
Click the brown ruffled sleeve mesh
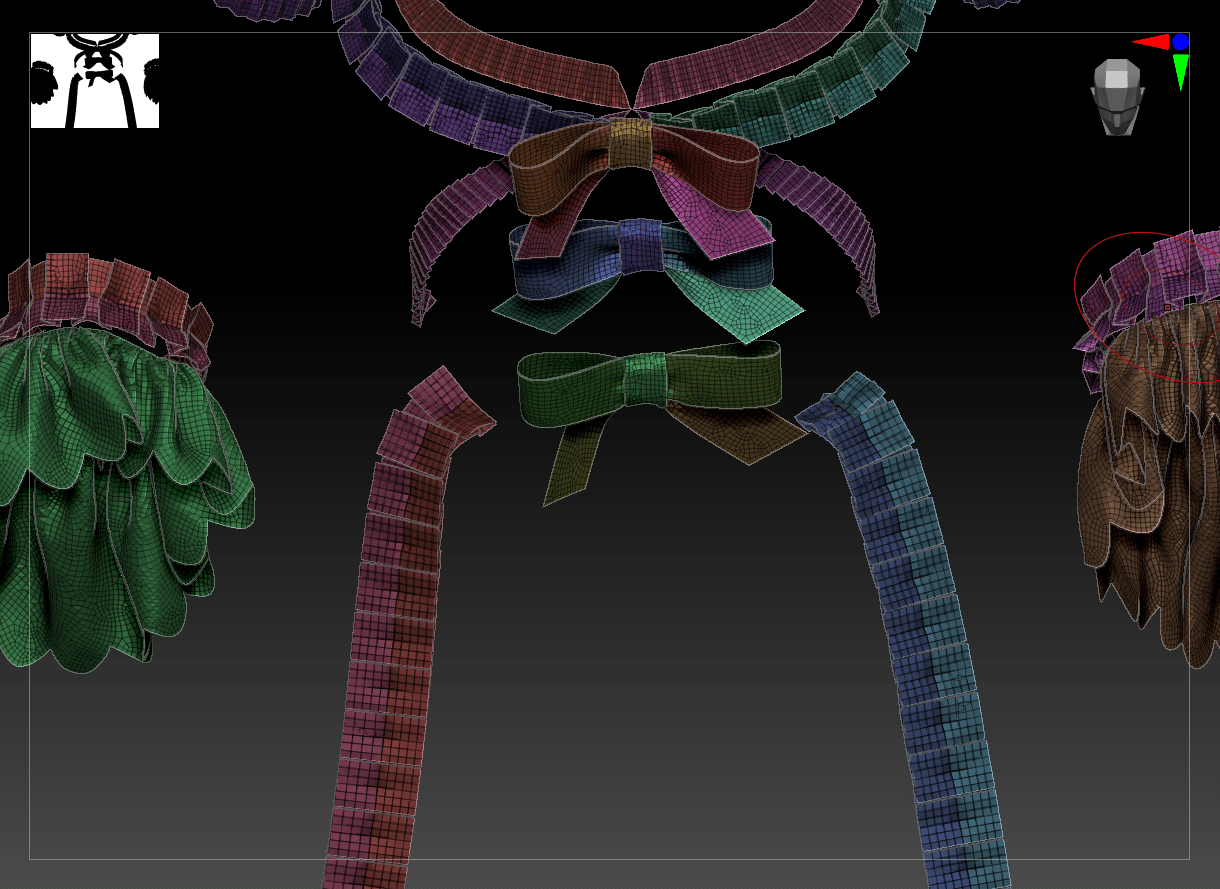pyautogui.click(x=1150, y=480)
